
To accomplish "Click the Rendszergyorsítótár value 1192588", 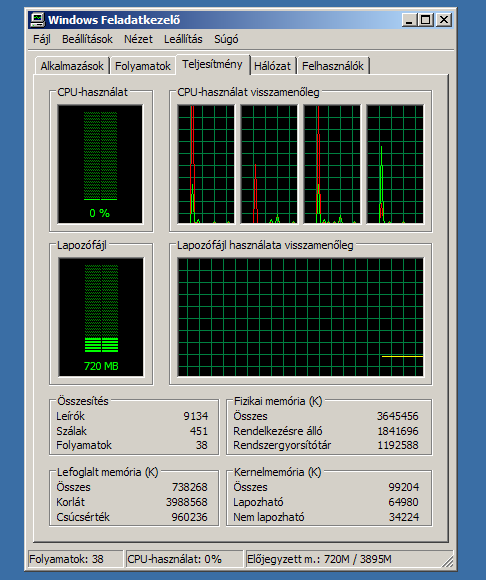I will tap(398, 445).
